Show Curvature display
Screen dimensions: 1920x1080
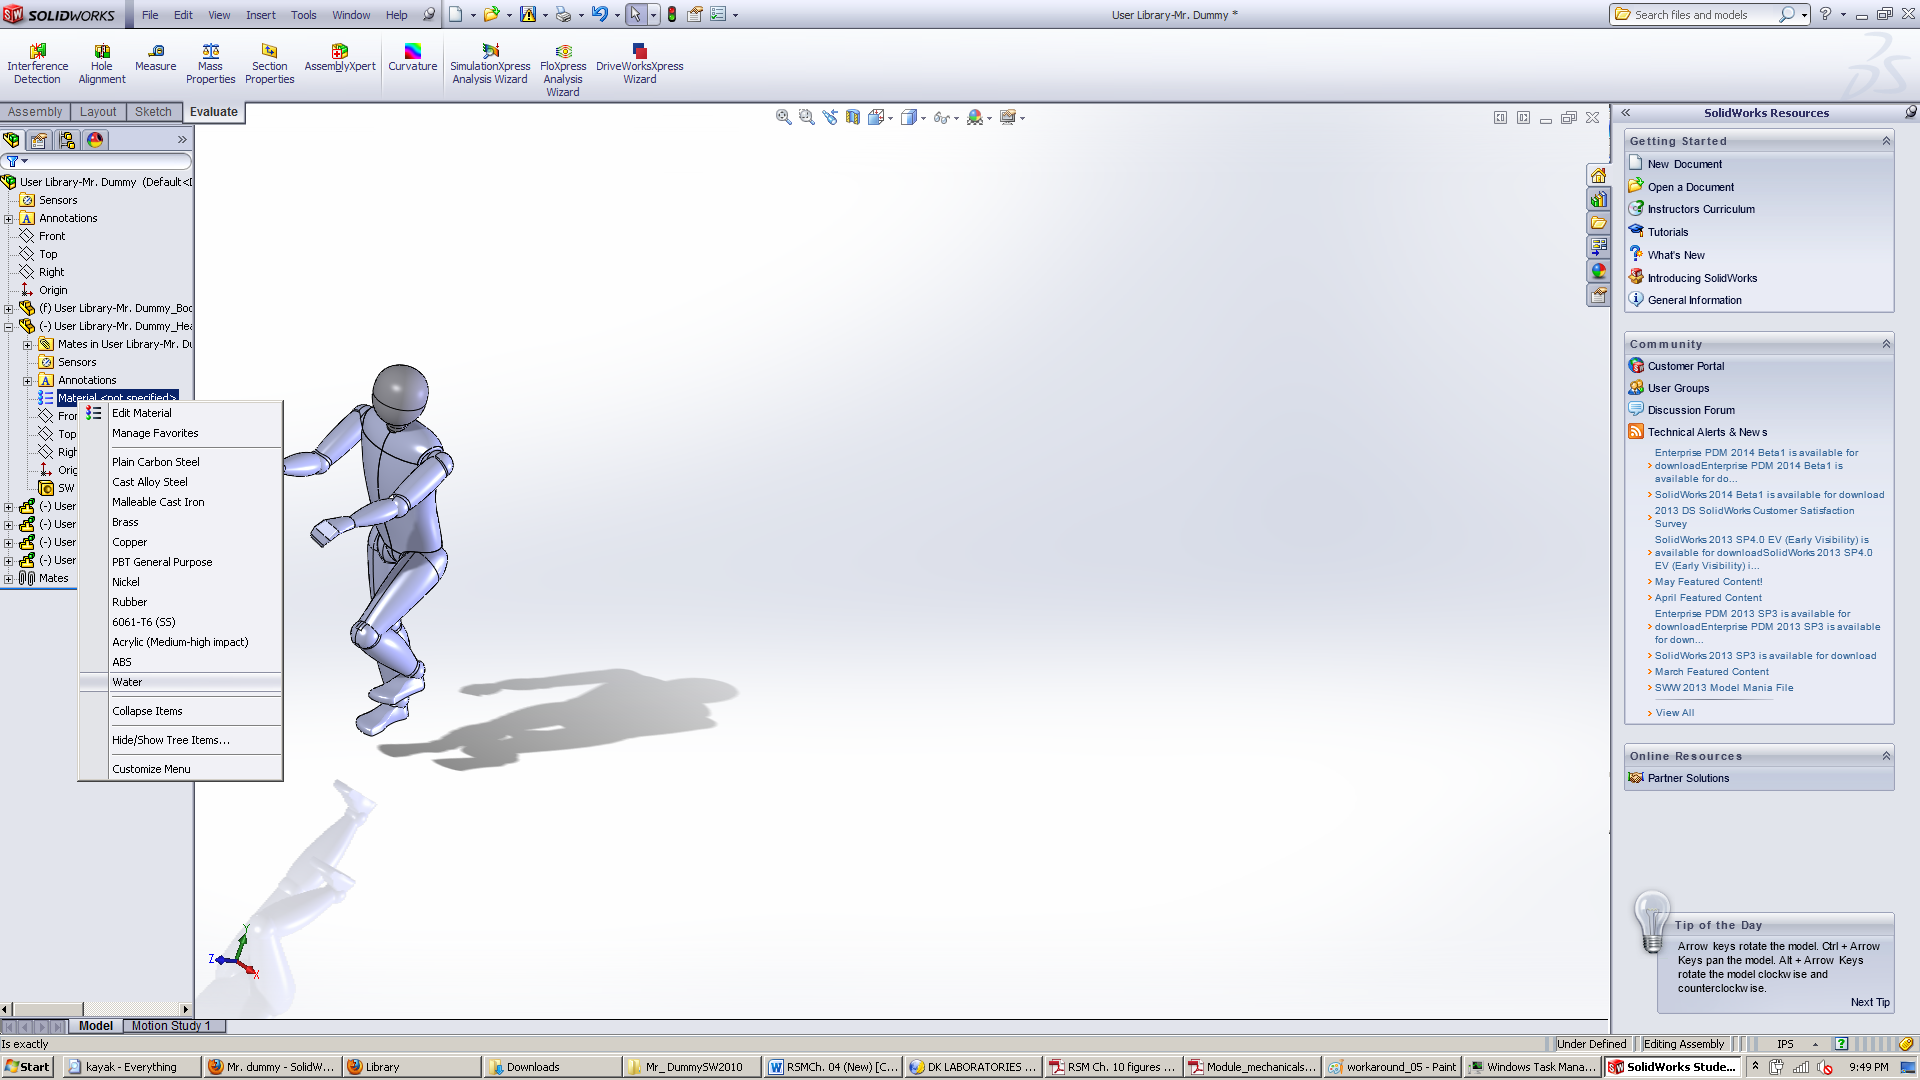point(412,58)
